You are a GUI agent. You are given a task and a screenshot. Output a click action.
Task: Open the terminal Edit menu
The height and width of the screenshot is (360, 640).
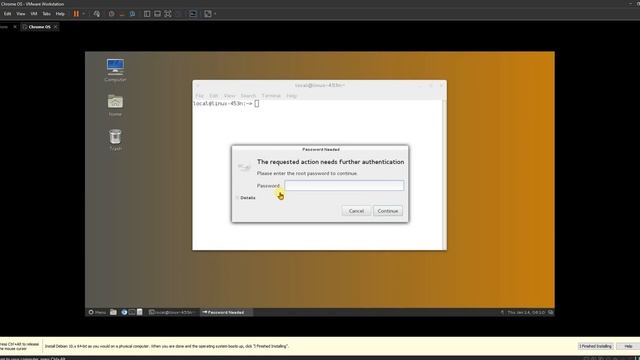(x=213, y=96)
